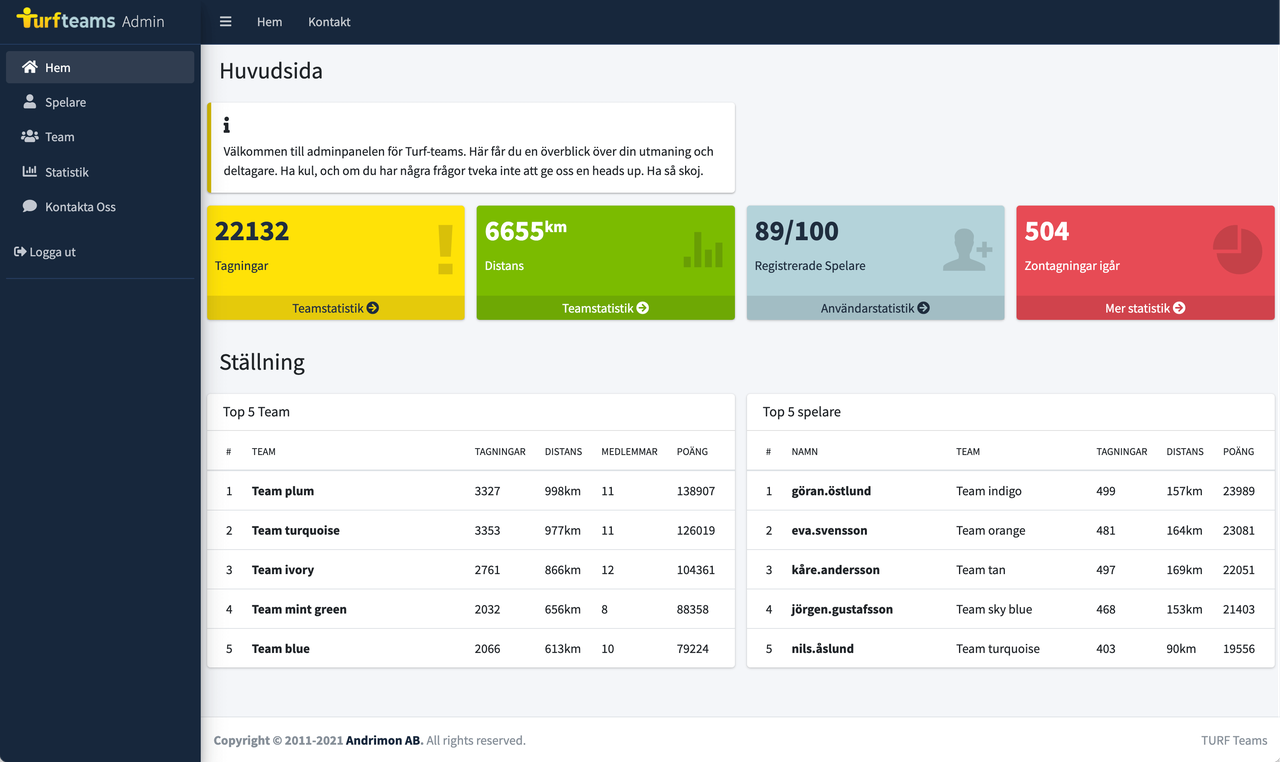Open Användarstatistik link on players card
Screen dimensions: 1280x762
pyautogui.click(x=876, y=308)
